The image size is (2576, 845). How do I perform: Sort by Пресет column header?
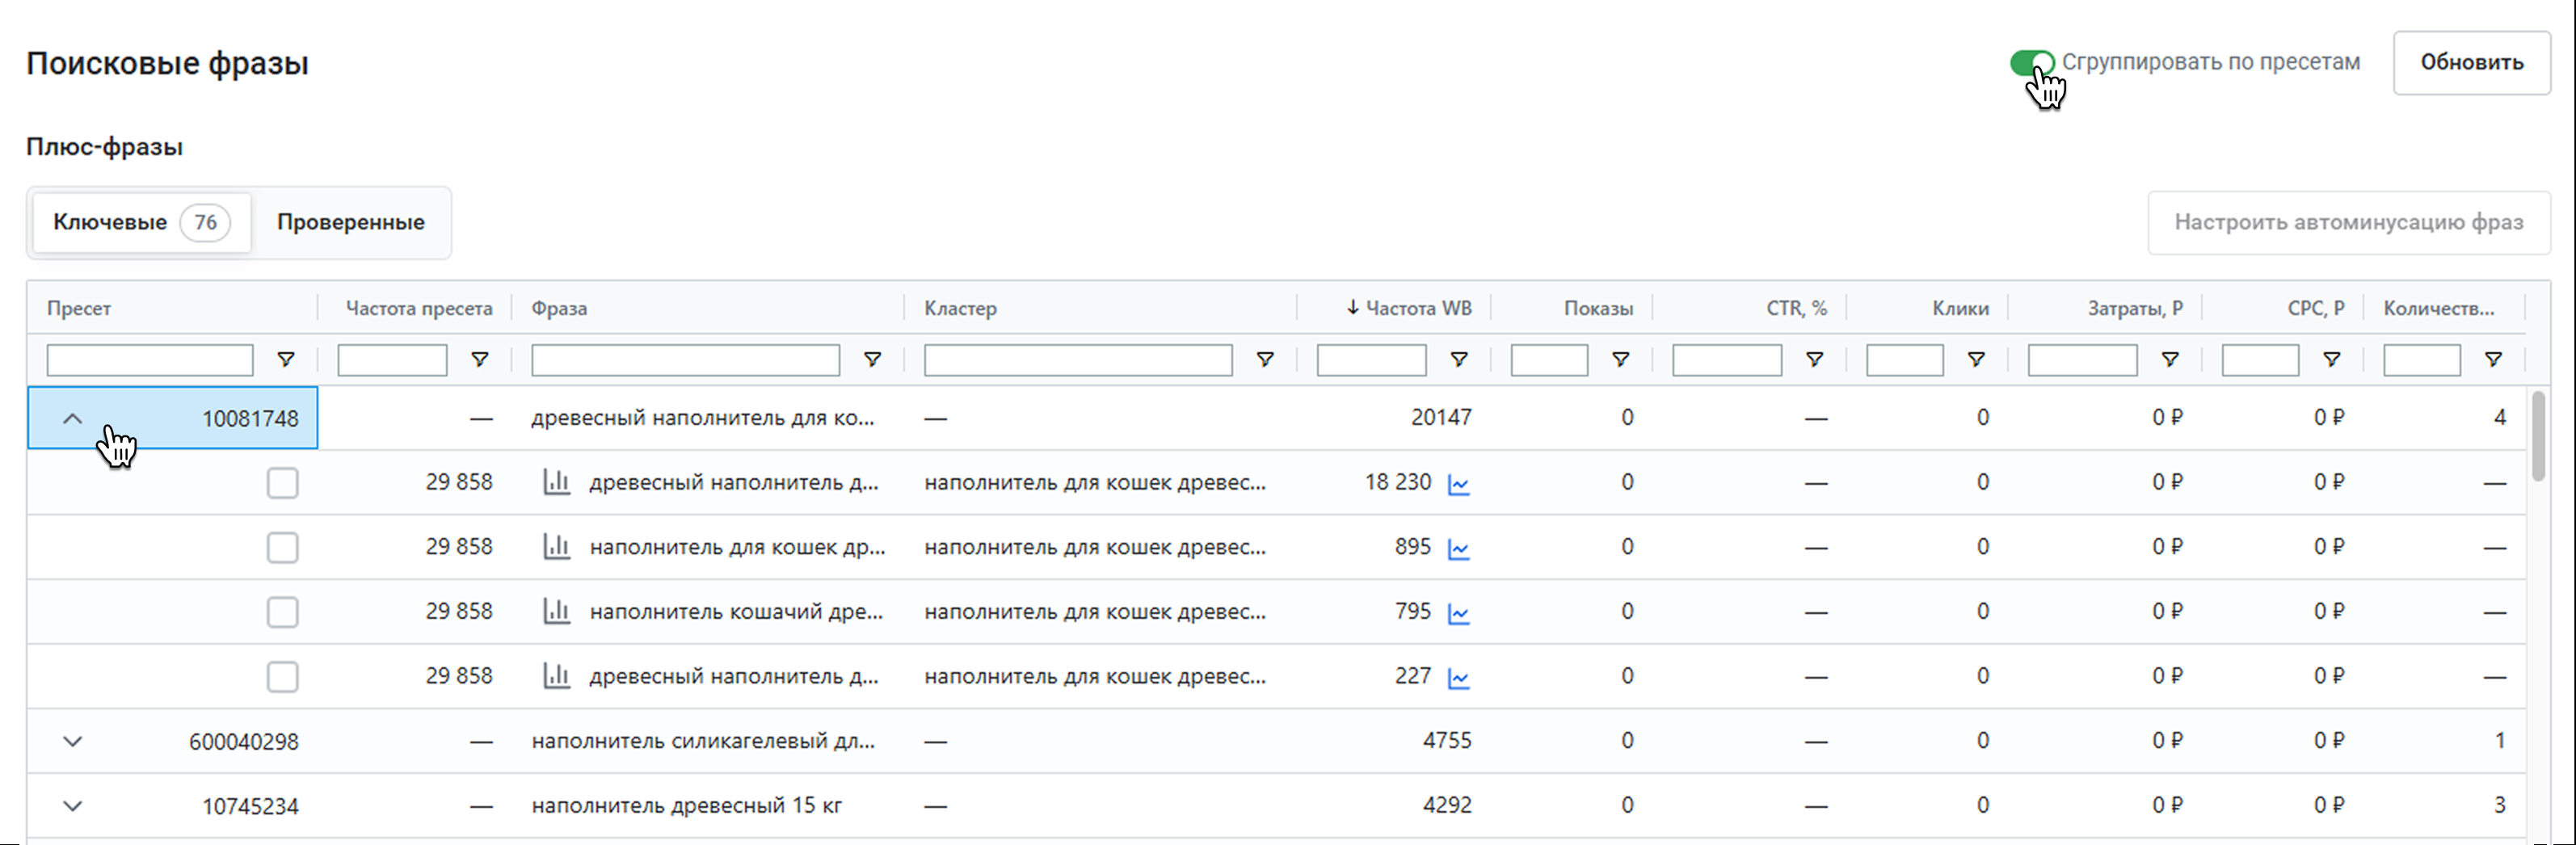[79, 308]
